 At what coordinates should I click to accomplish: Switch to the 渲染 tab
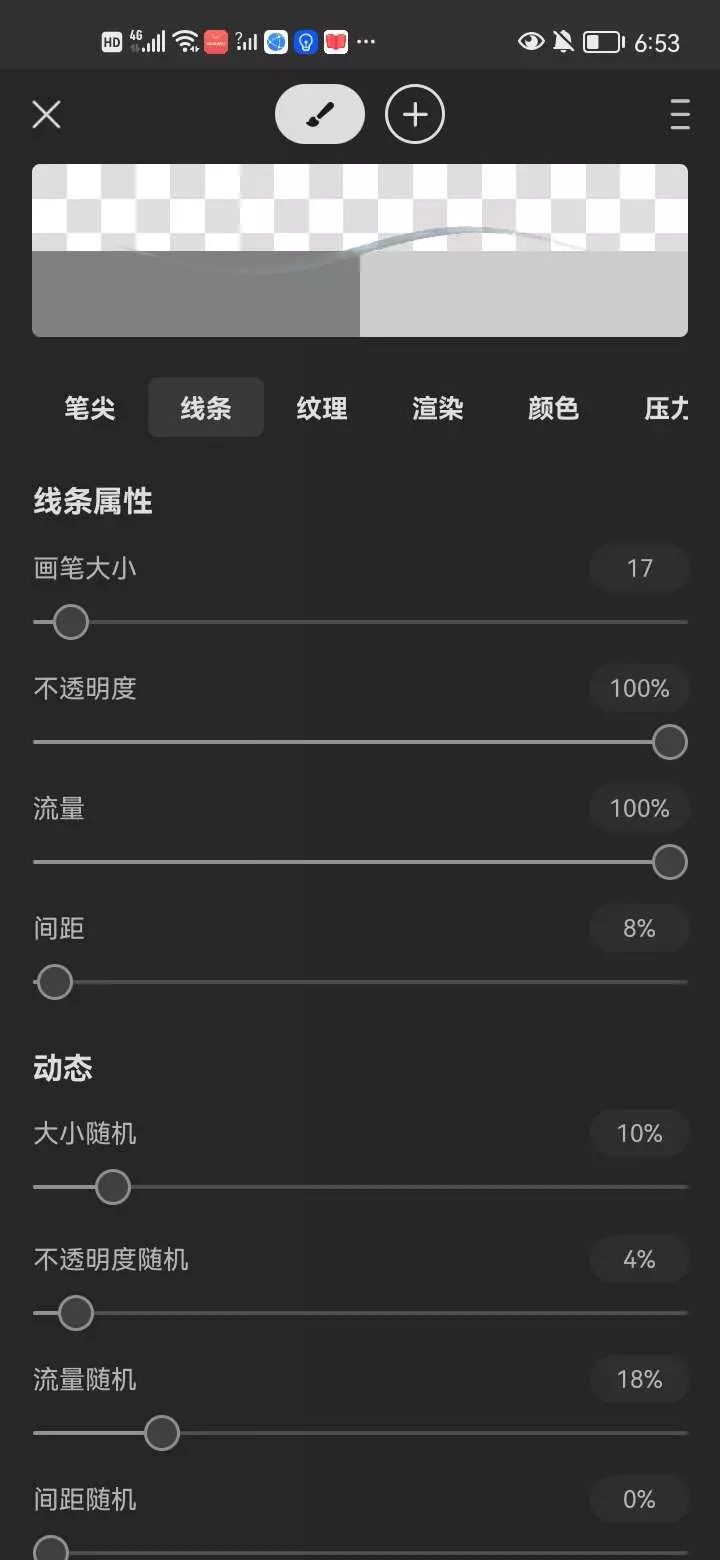pyautogui.click(x=438, y=408)
